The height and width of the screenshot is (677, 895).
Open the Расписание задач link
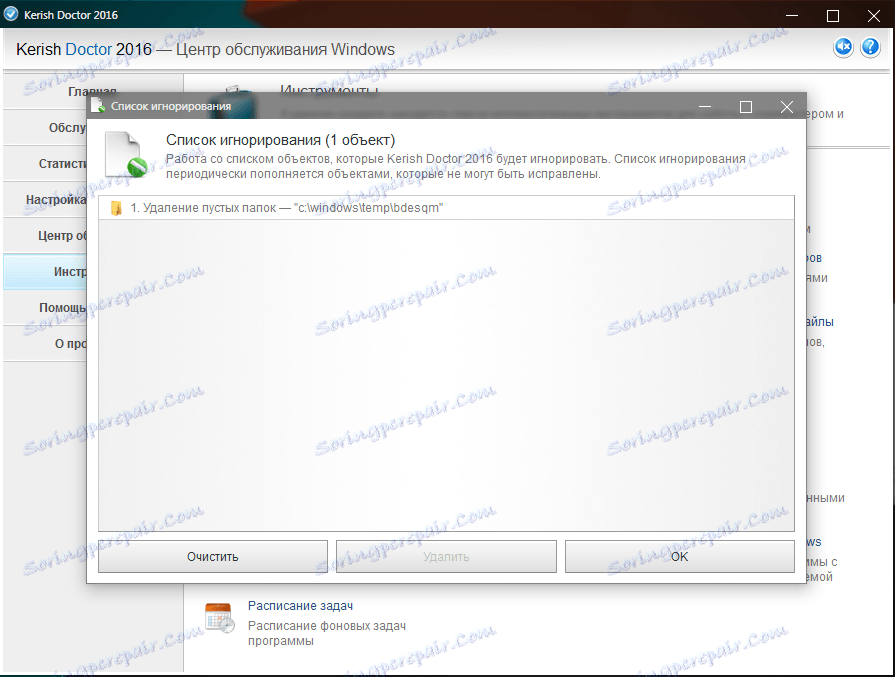pos(300,606)
